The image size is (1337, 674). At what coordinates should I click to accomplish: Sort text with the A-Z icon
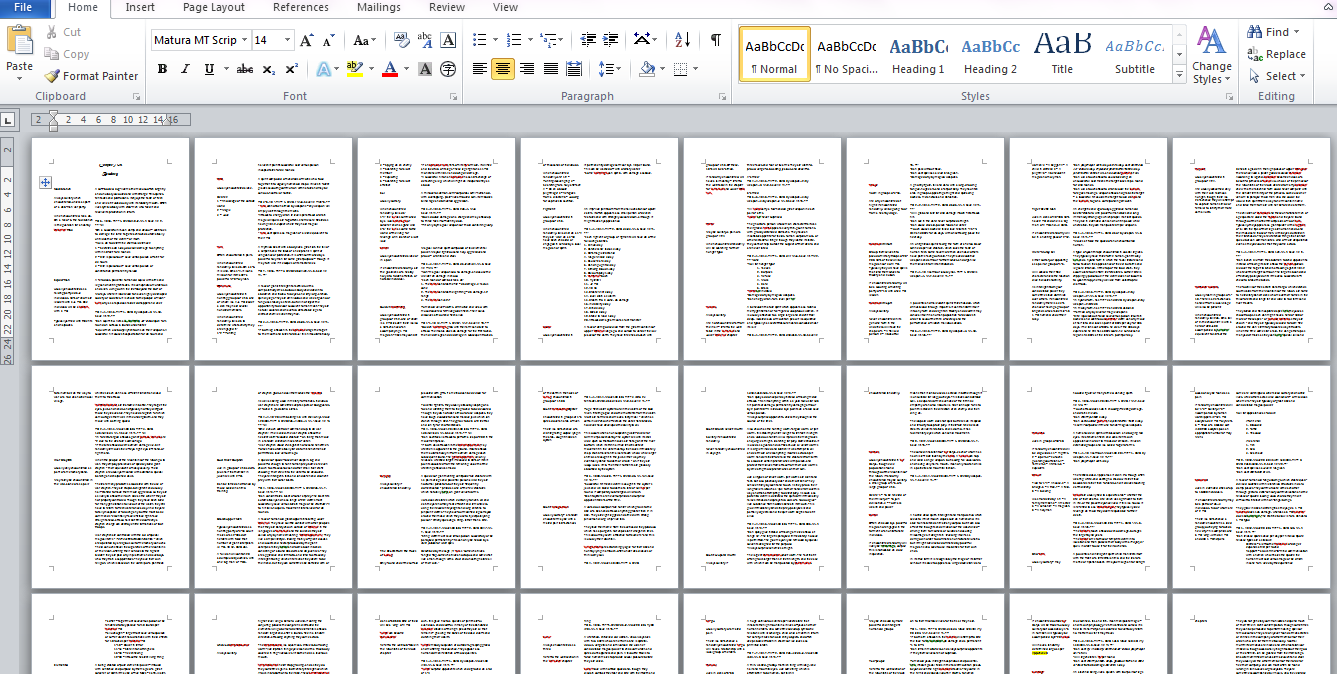(x=682, y=40)
